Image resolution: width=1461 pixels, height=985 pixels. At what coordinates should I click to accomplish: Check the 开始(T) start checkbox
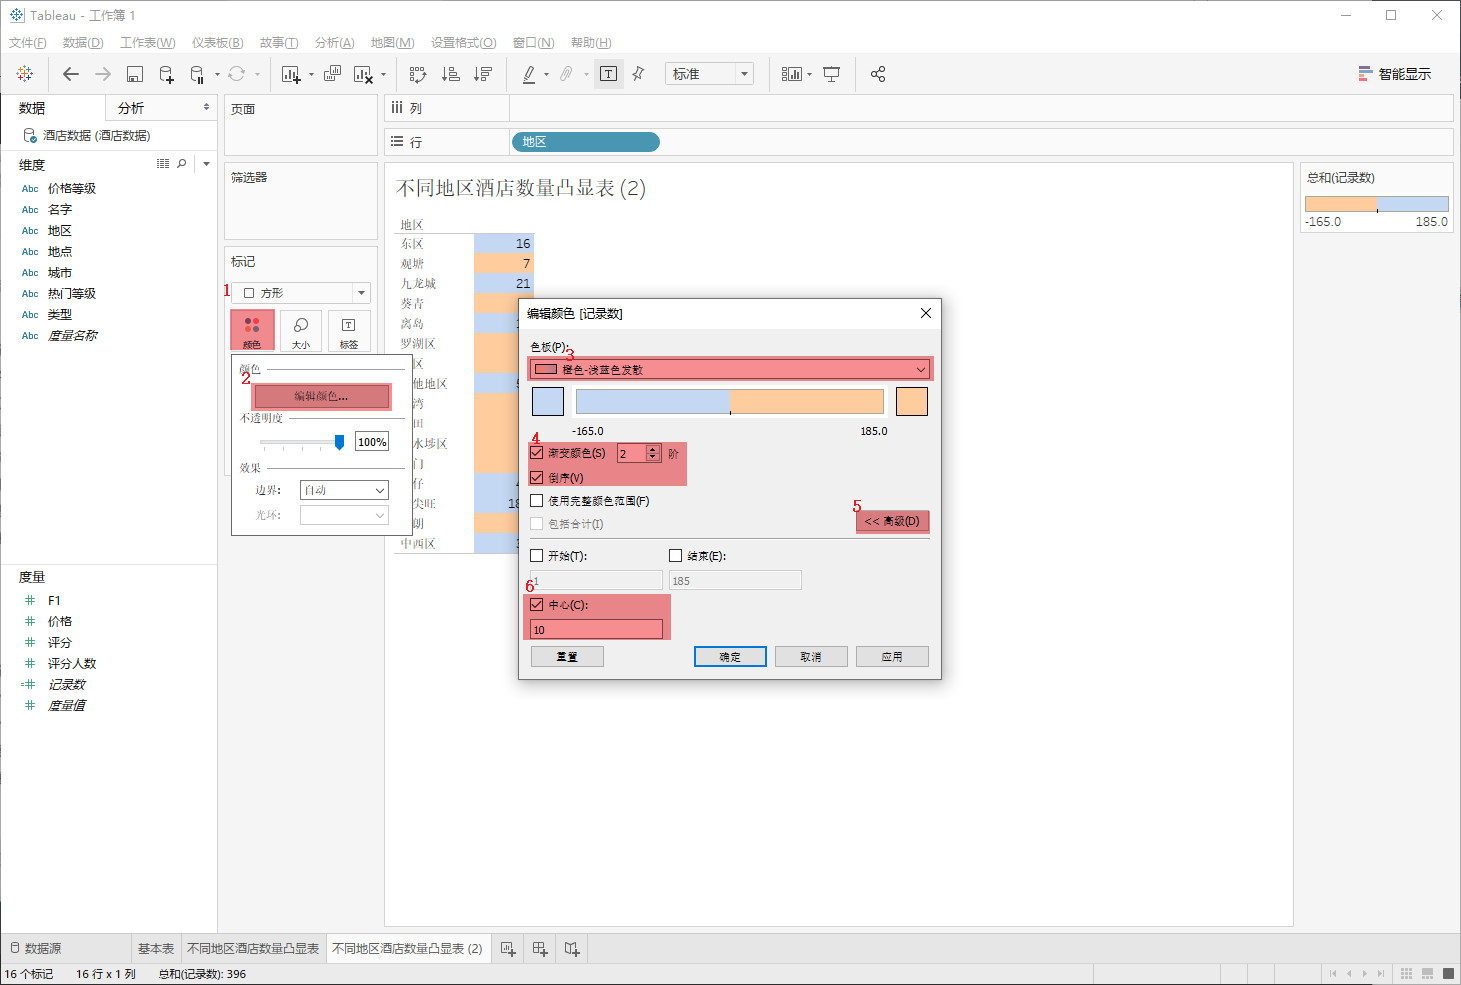(x=537, y=556)
